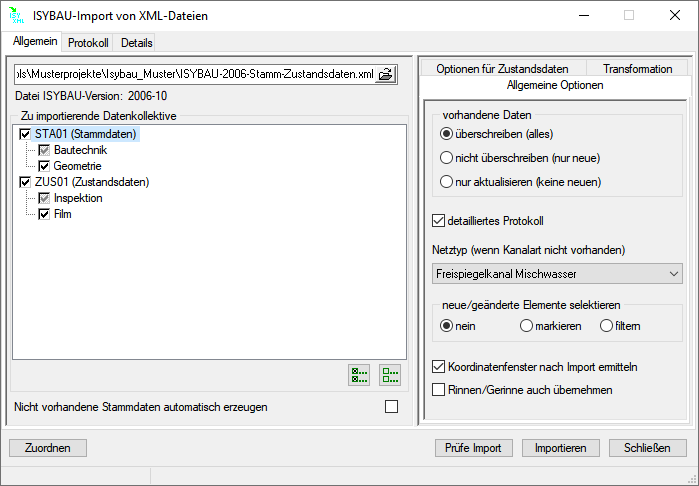This screenshot has height=486, width=699.
Task: Open Optionen für Zustandsdaten tab
Action: pos(502,69)
